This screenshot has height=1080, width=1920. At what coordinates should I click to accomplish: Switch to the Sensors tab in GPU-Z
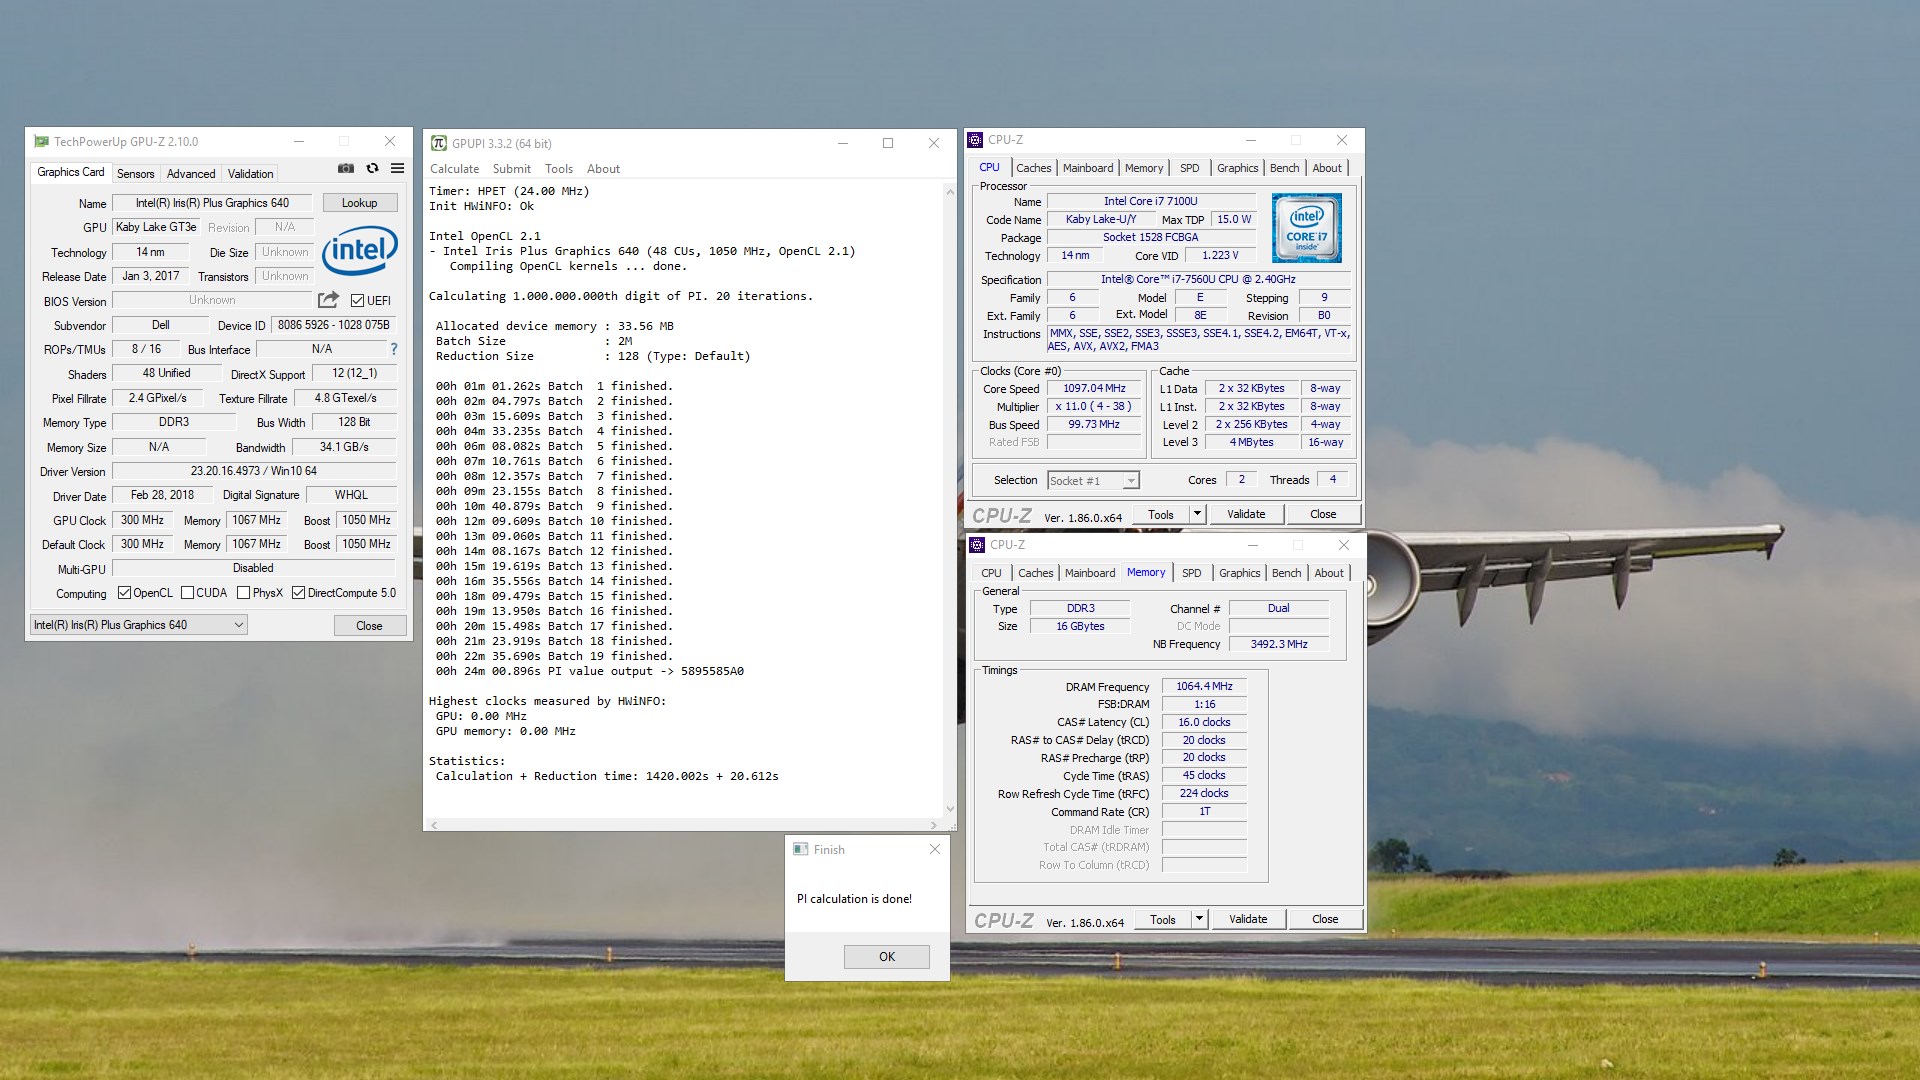136,174
